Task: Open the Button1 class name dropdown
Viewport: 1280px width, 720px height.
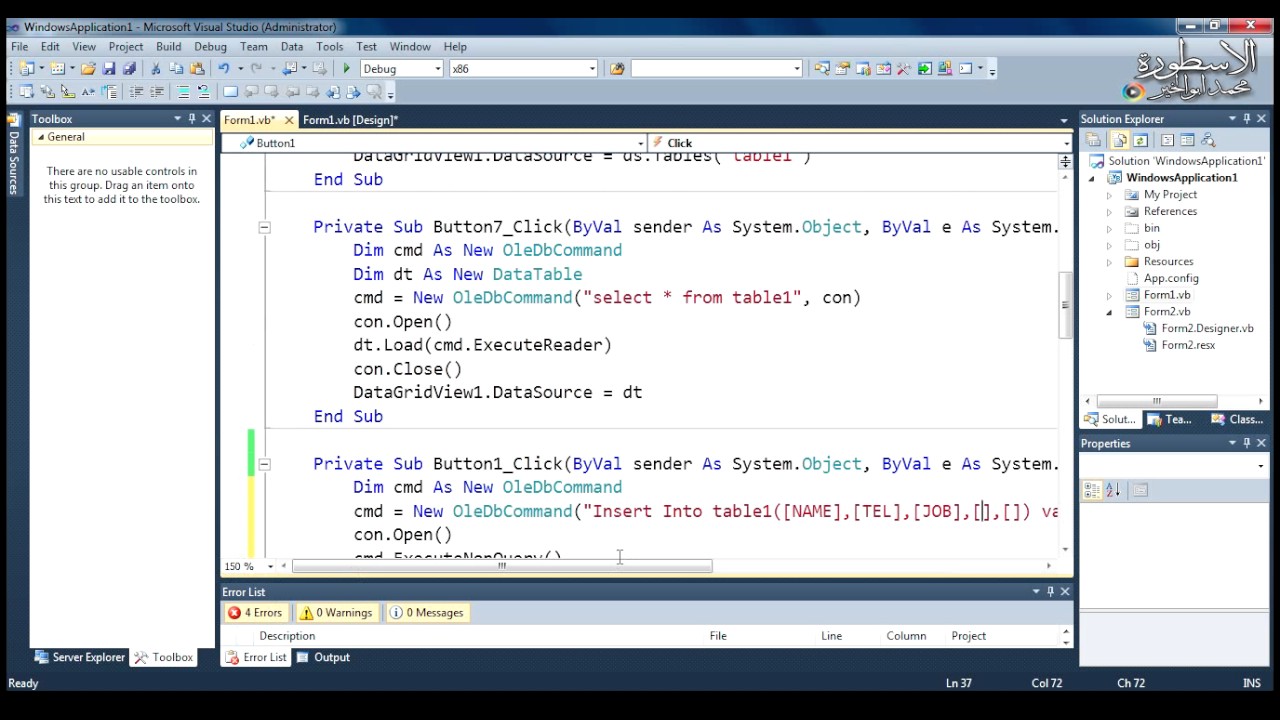Action: tap(640, 143)
